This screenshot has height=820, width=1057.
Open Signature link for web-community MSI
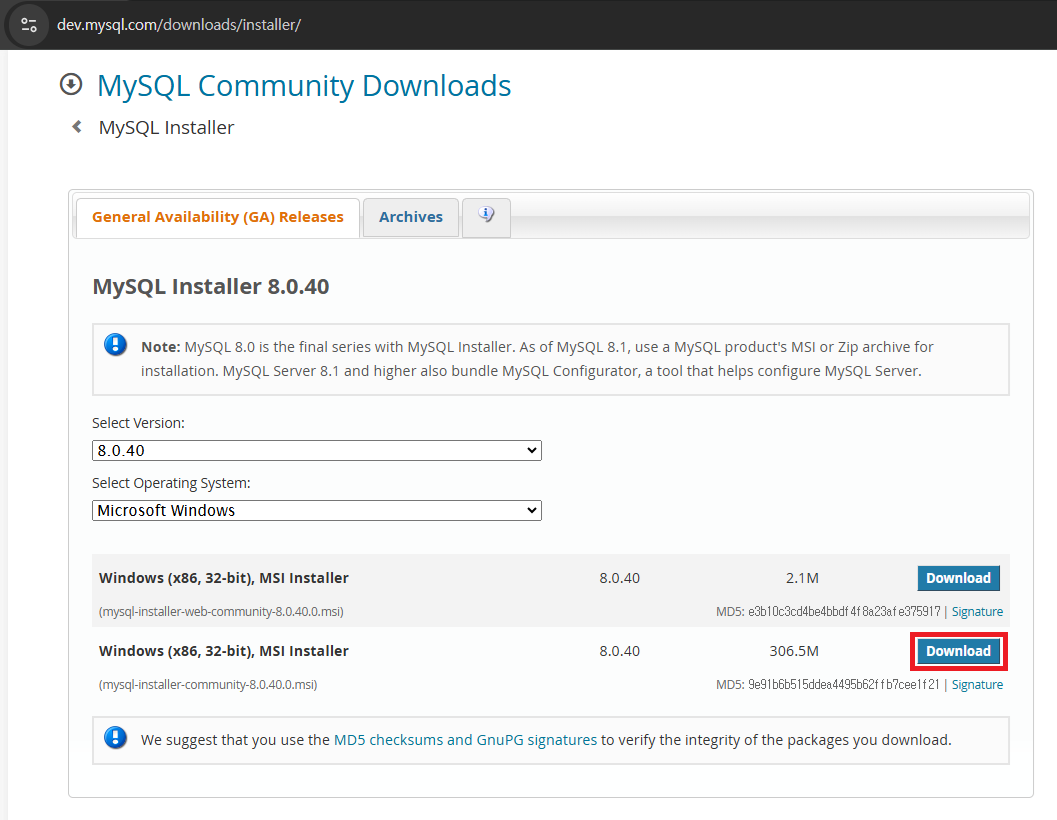pyautogui.click(x=977, y=612)
